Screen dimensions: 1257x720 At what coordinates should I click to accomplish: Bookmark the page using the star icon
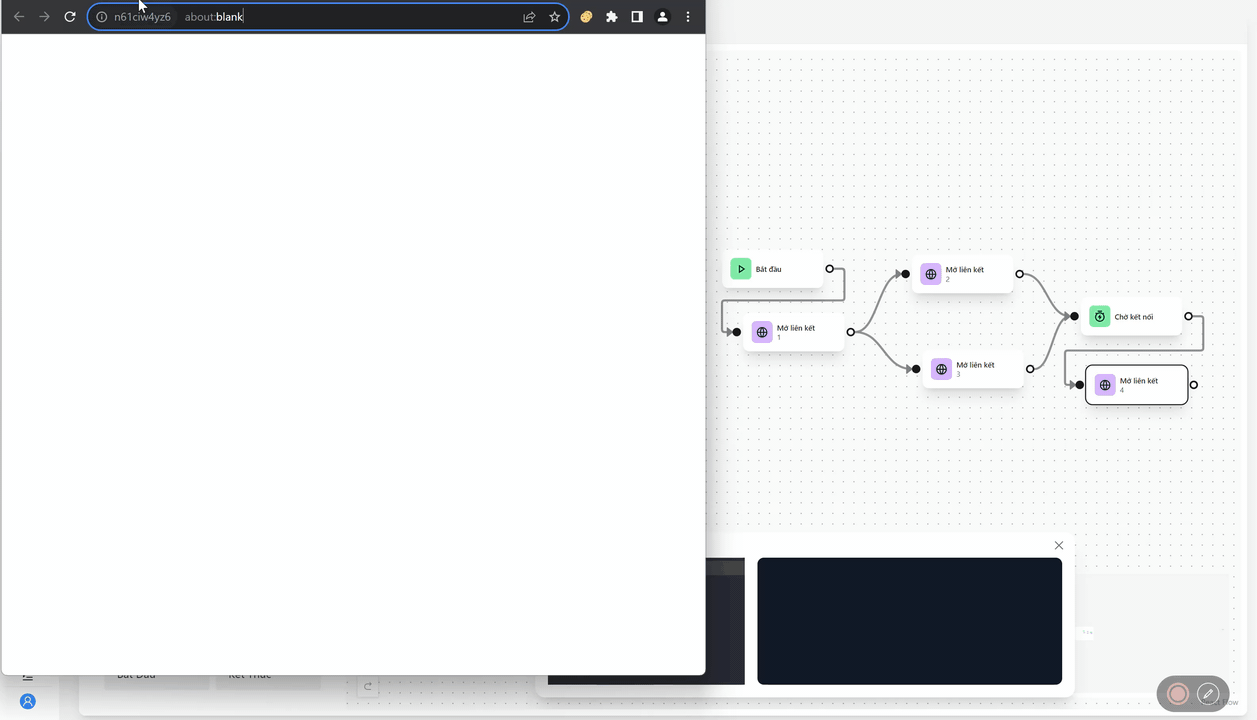[x=554, y=16]
